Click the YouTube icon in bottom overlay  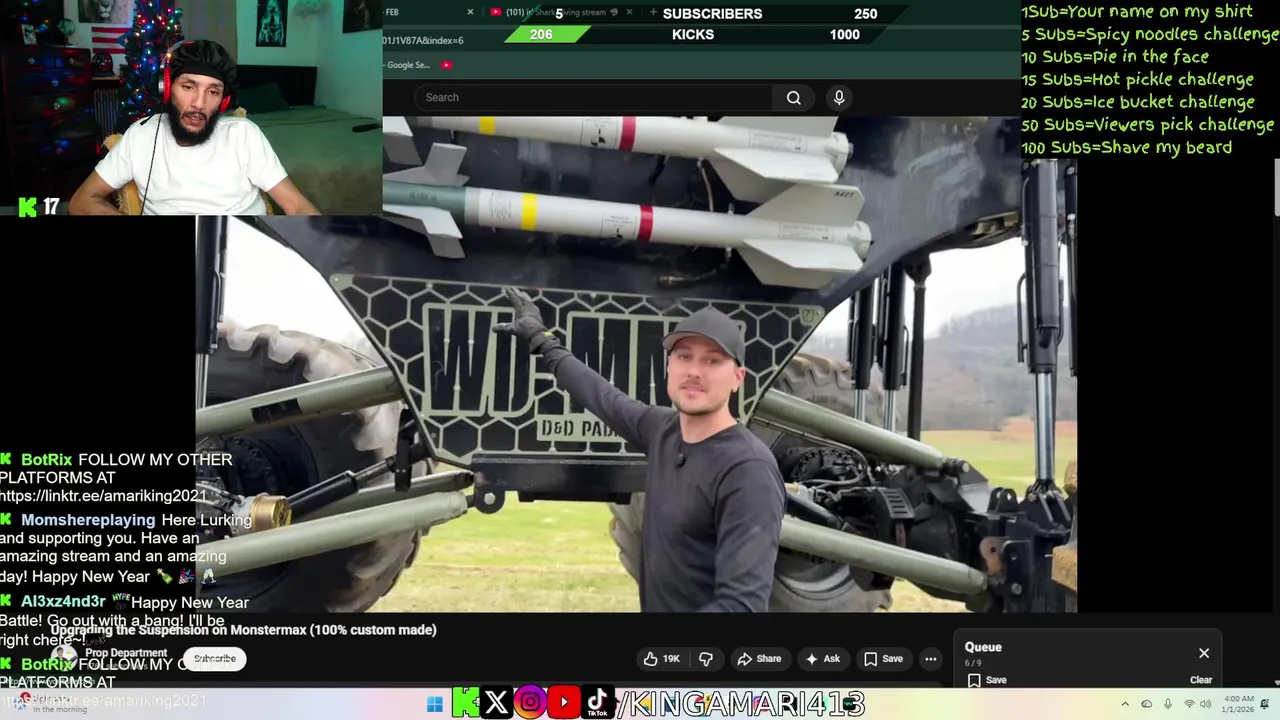point(564,703)
